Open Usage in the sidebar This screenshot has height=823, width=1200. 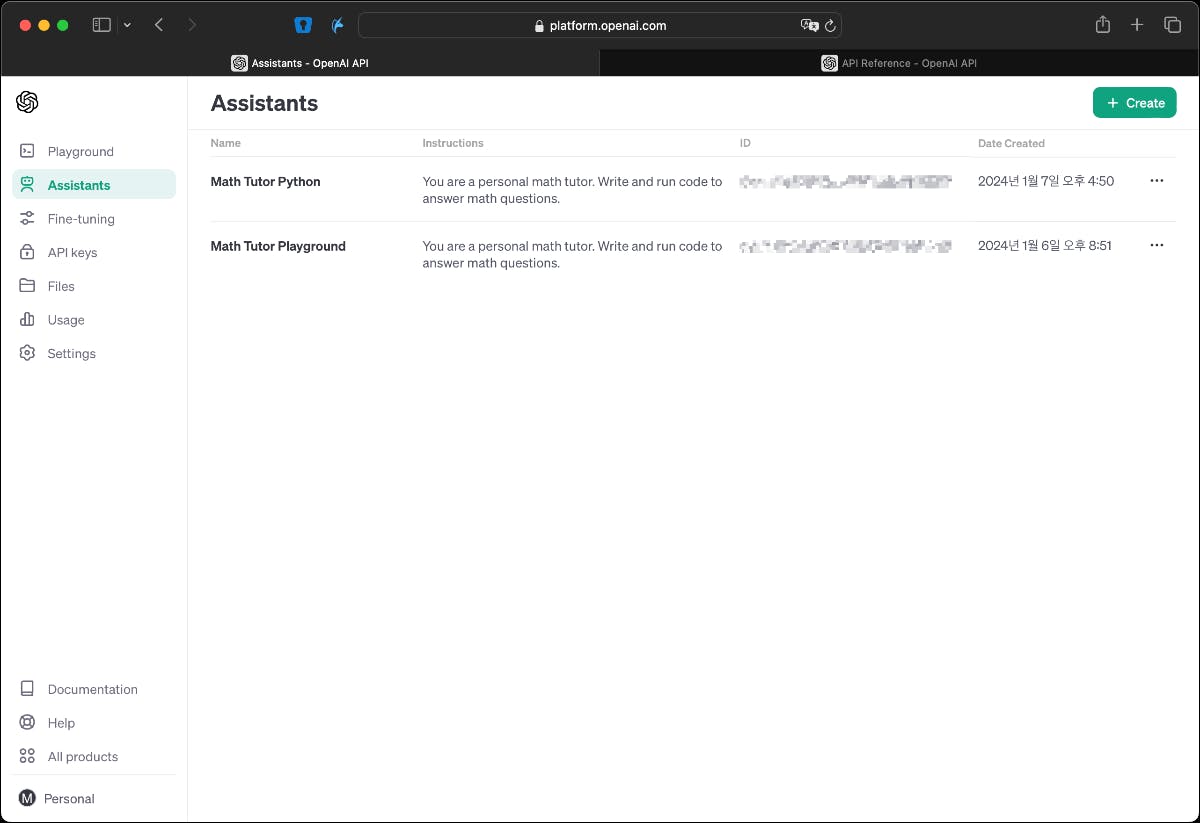pos(94,320)
